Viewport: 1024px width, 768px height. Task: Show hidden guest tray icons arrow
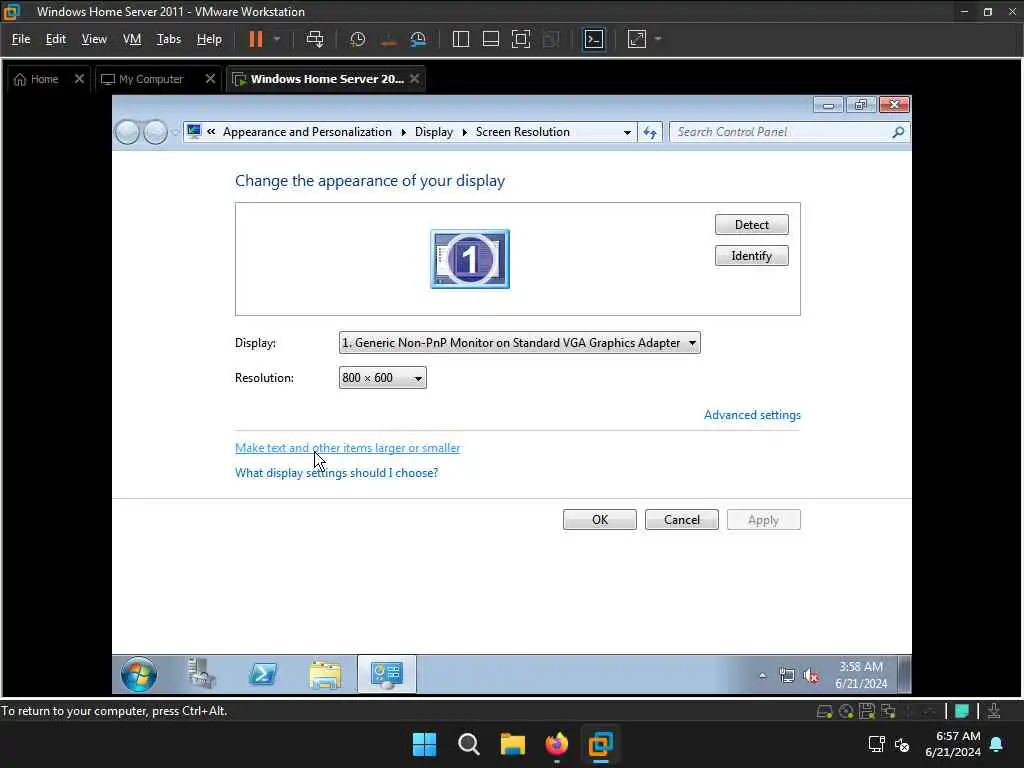(762, 675)
